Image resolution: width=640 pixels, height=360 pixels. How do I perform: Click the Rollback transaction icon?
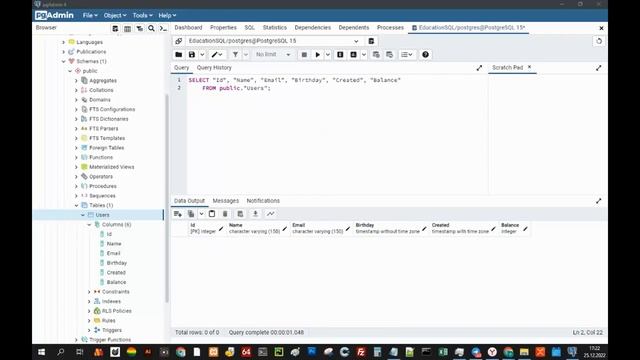(x=389, y=55)
